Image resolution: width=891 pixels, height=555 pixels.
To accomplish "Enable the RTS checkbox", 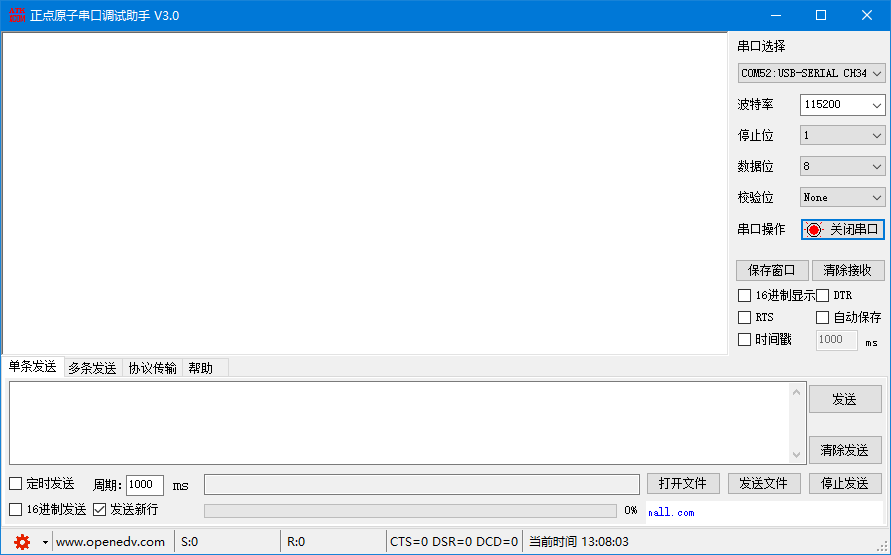I will (x=744, y=317).
